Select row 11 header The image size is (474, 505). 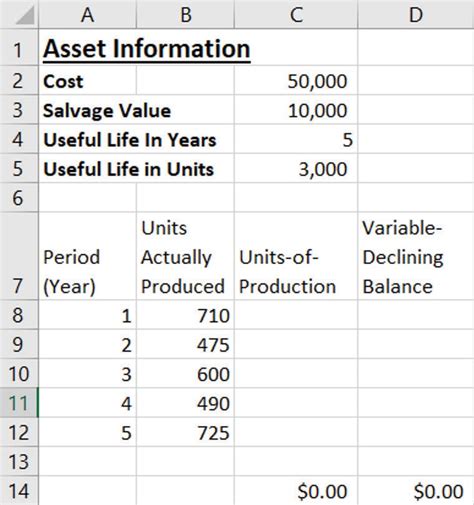click(19, 403)
